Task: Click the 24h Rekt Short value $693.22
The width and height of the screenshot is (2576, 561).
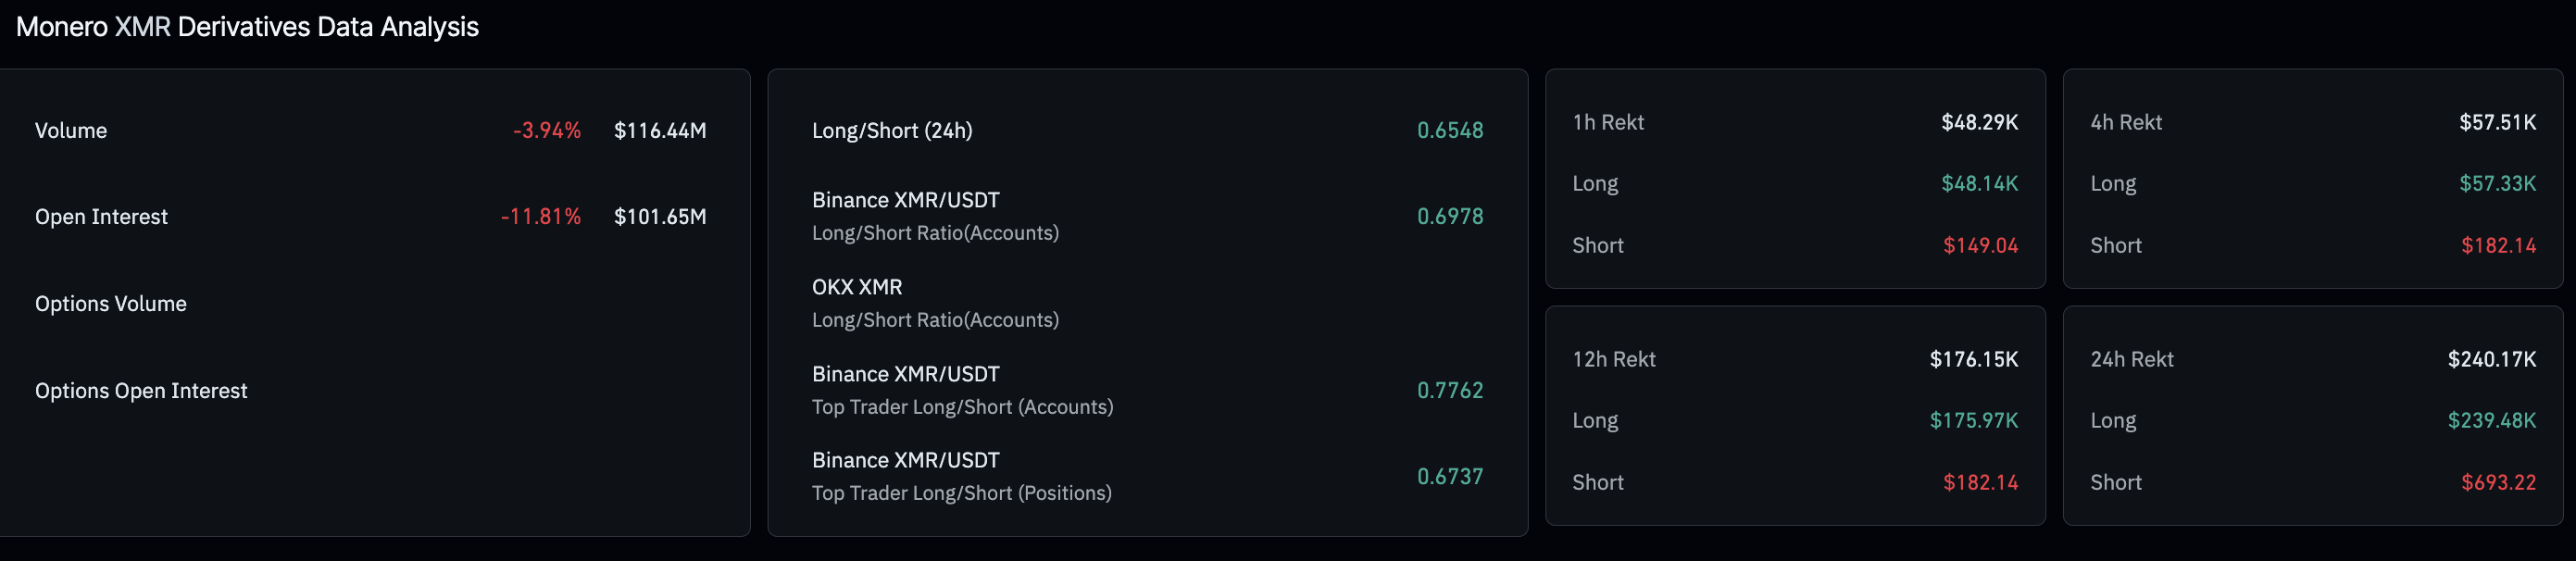Action: pos(2498,483)
